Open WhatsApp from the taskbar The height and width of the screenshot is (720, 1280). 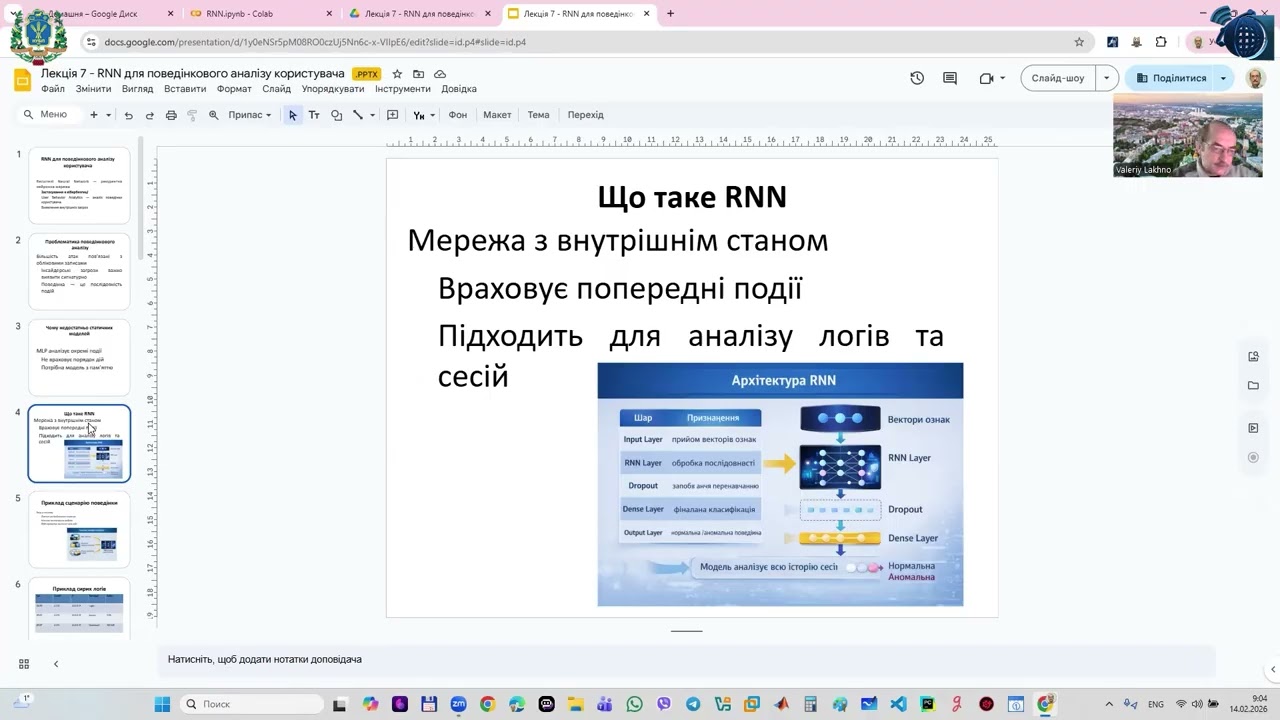(634, 704)
